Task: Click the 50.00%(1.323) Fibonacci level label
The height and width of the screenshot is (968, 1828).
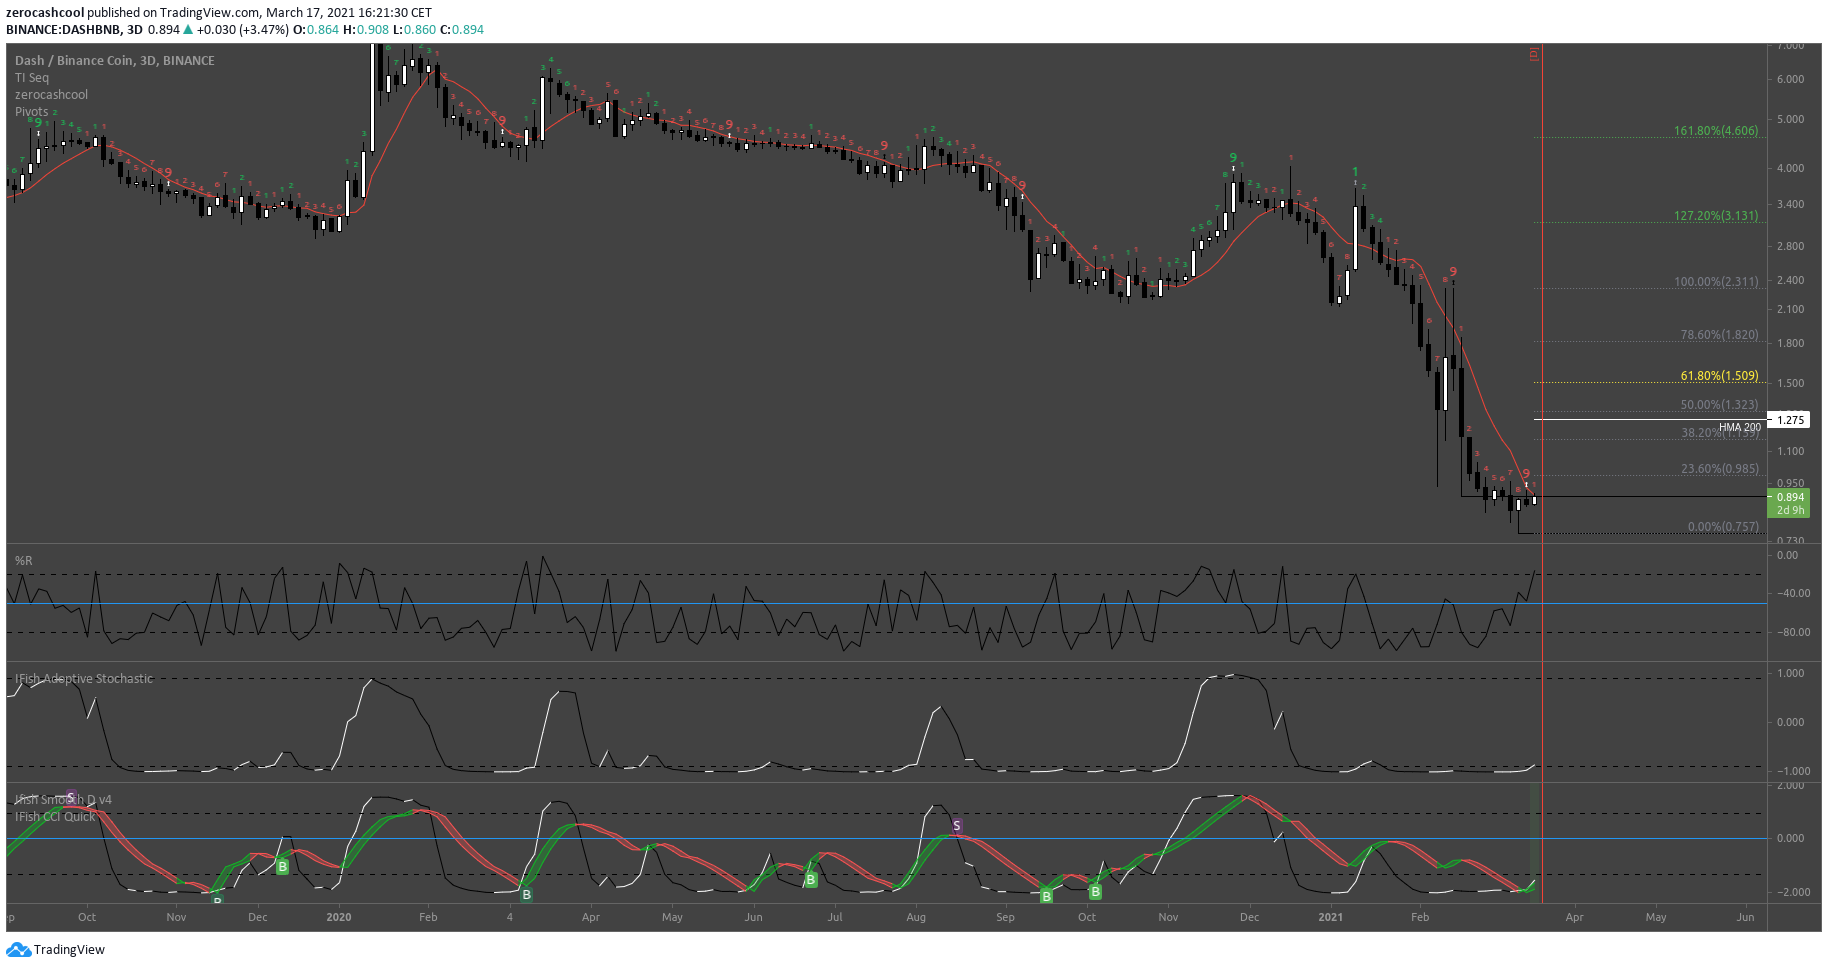Action: pyautogui.click(x=1719, y=405)
